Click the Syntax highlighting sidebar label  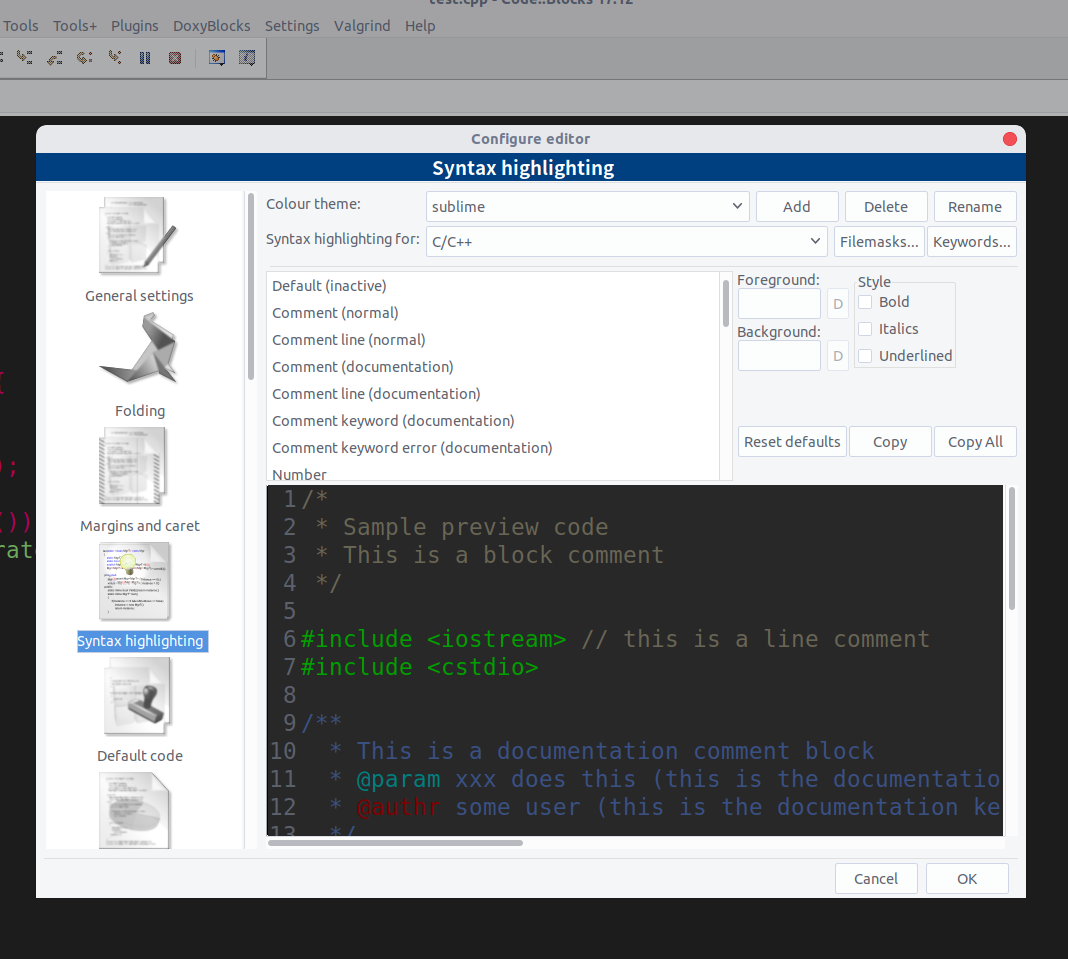click(142, 641)
